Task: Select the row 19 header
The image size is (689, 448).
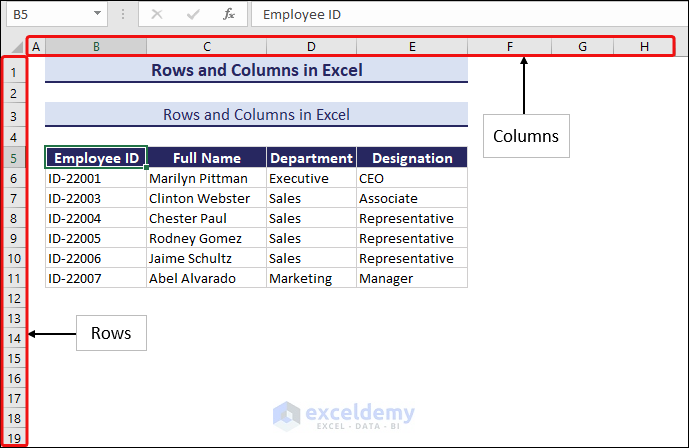Action: pyautogui.click(x=14, y=437)
